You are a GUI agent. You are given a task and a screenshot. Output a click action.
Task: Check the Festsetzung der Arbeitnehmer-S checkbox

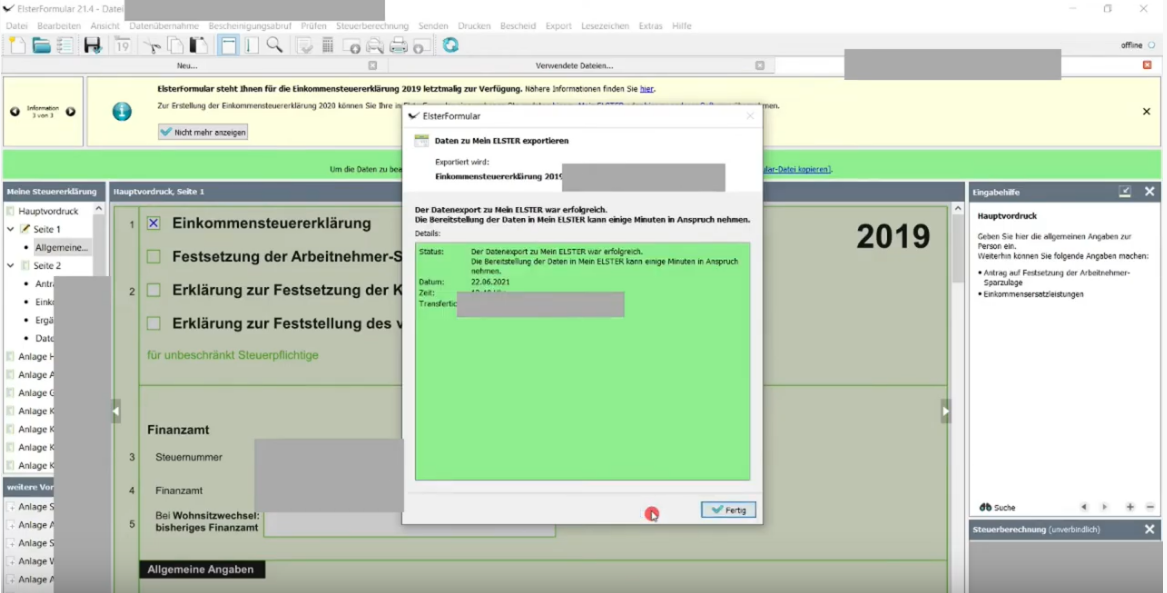click(153, 257)
